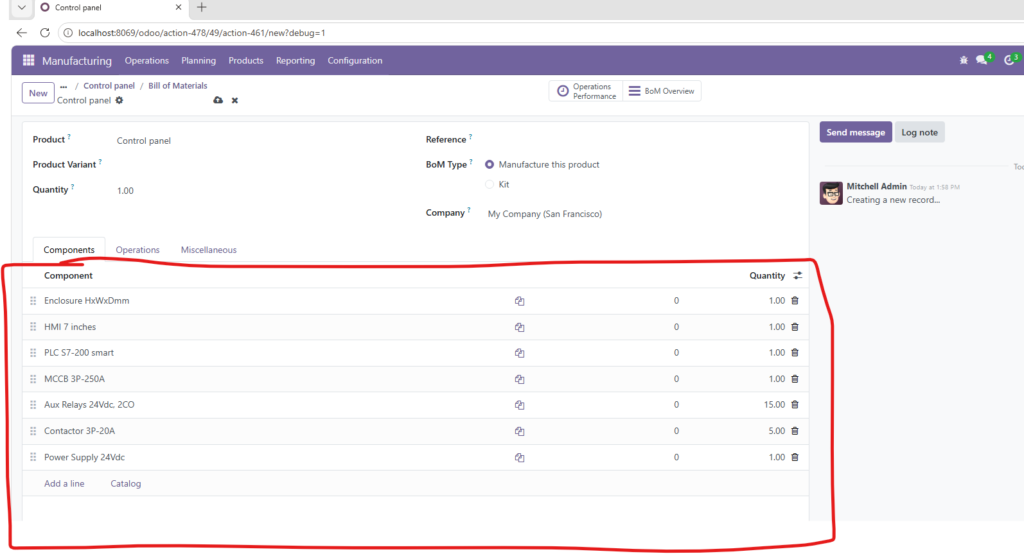
Task: Click the copy icon on PLC S7-200 smart row
Action: pos(520,353)
